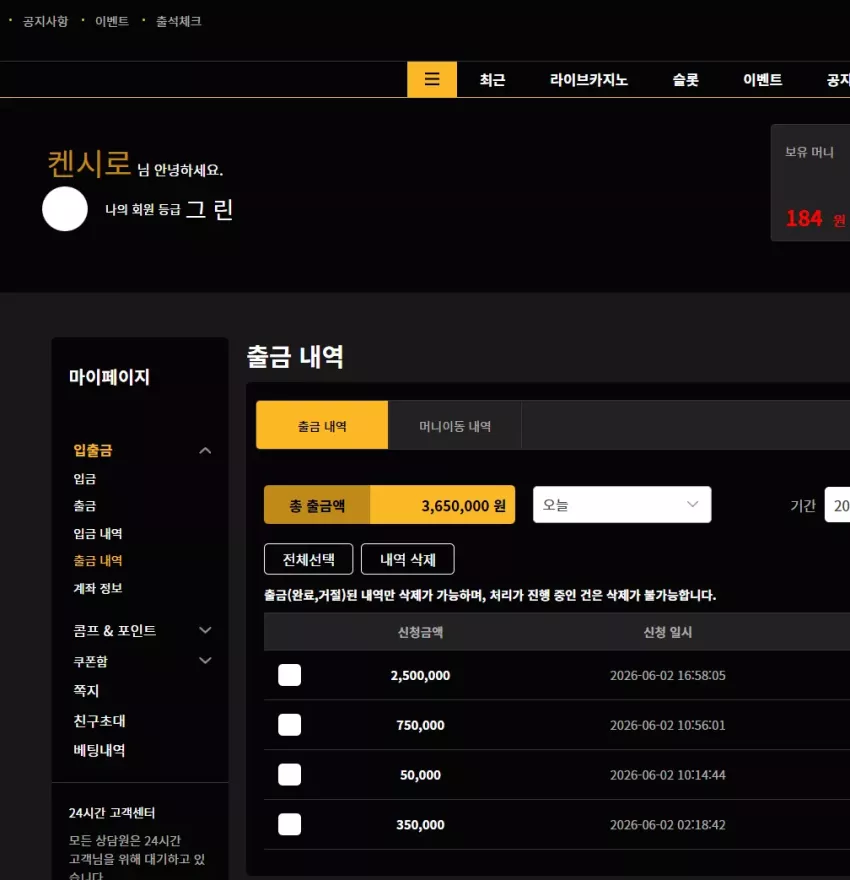850x880 pixels.
Task: Switch to the 머니이동 내역 tab
Action: [x=455, y=425]
